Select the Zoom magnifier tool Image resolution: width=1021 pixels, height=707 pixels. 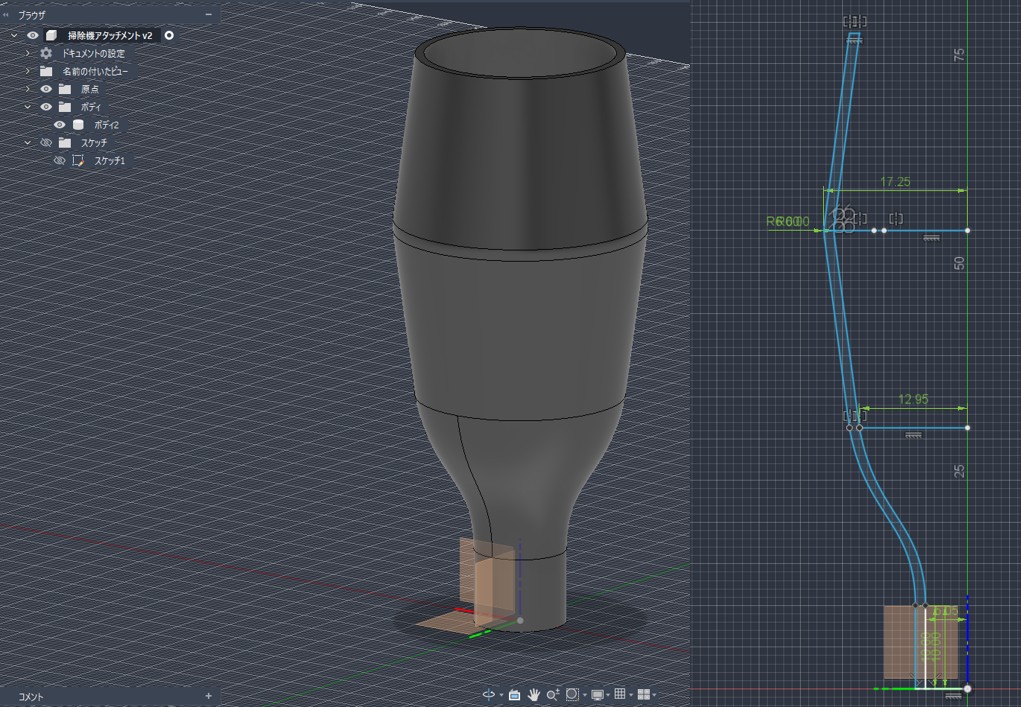click(x=553, y=695)
